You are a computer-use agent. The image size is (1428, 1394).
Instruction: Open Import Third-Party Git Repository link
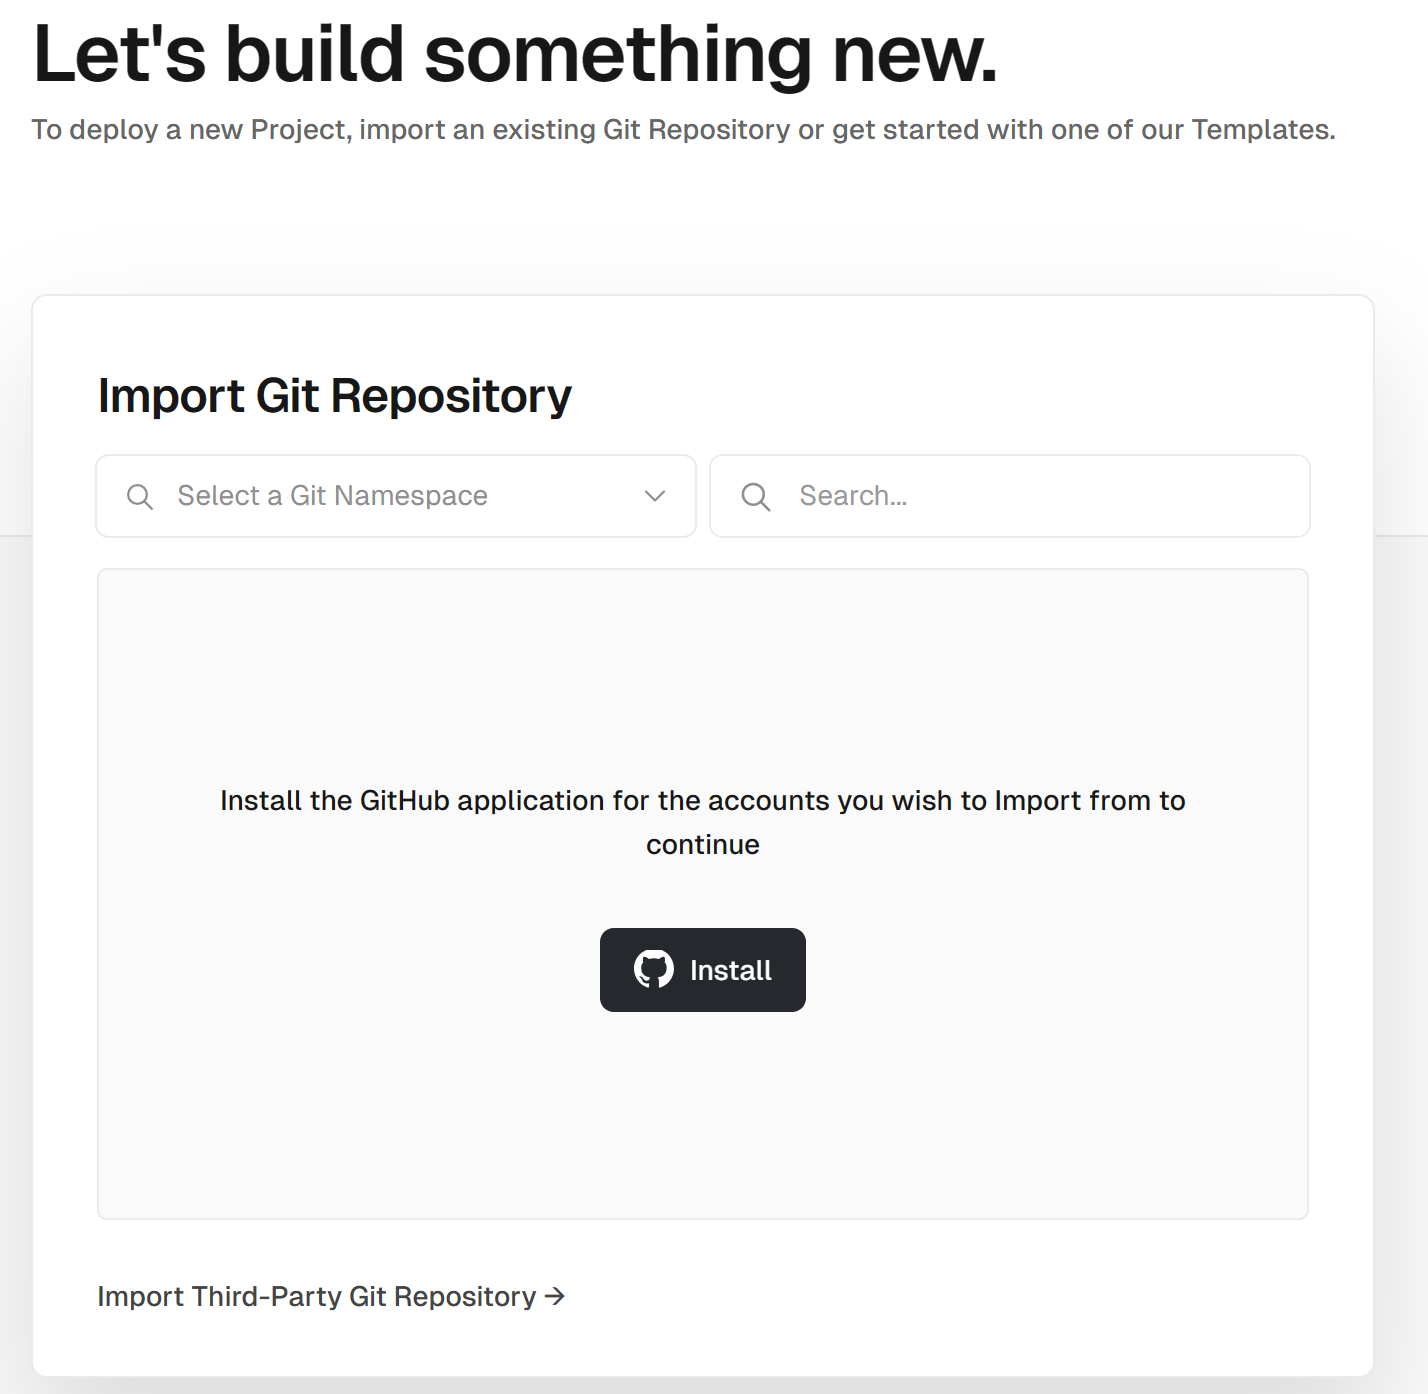[x=331, y=1296]
